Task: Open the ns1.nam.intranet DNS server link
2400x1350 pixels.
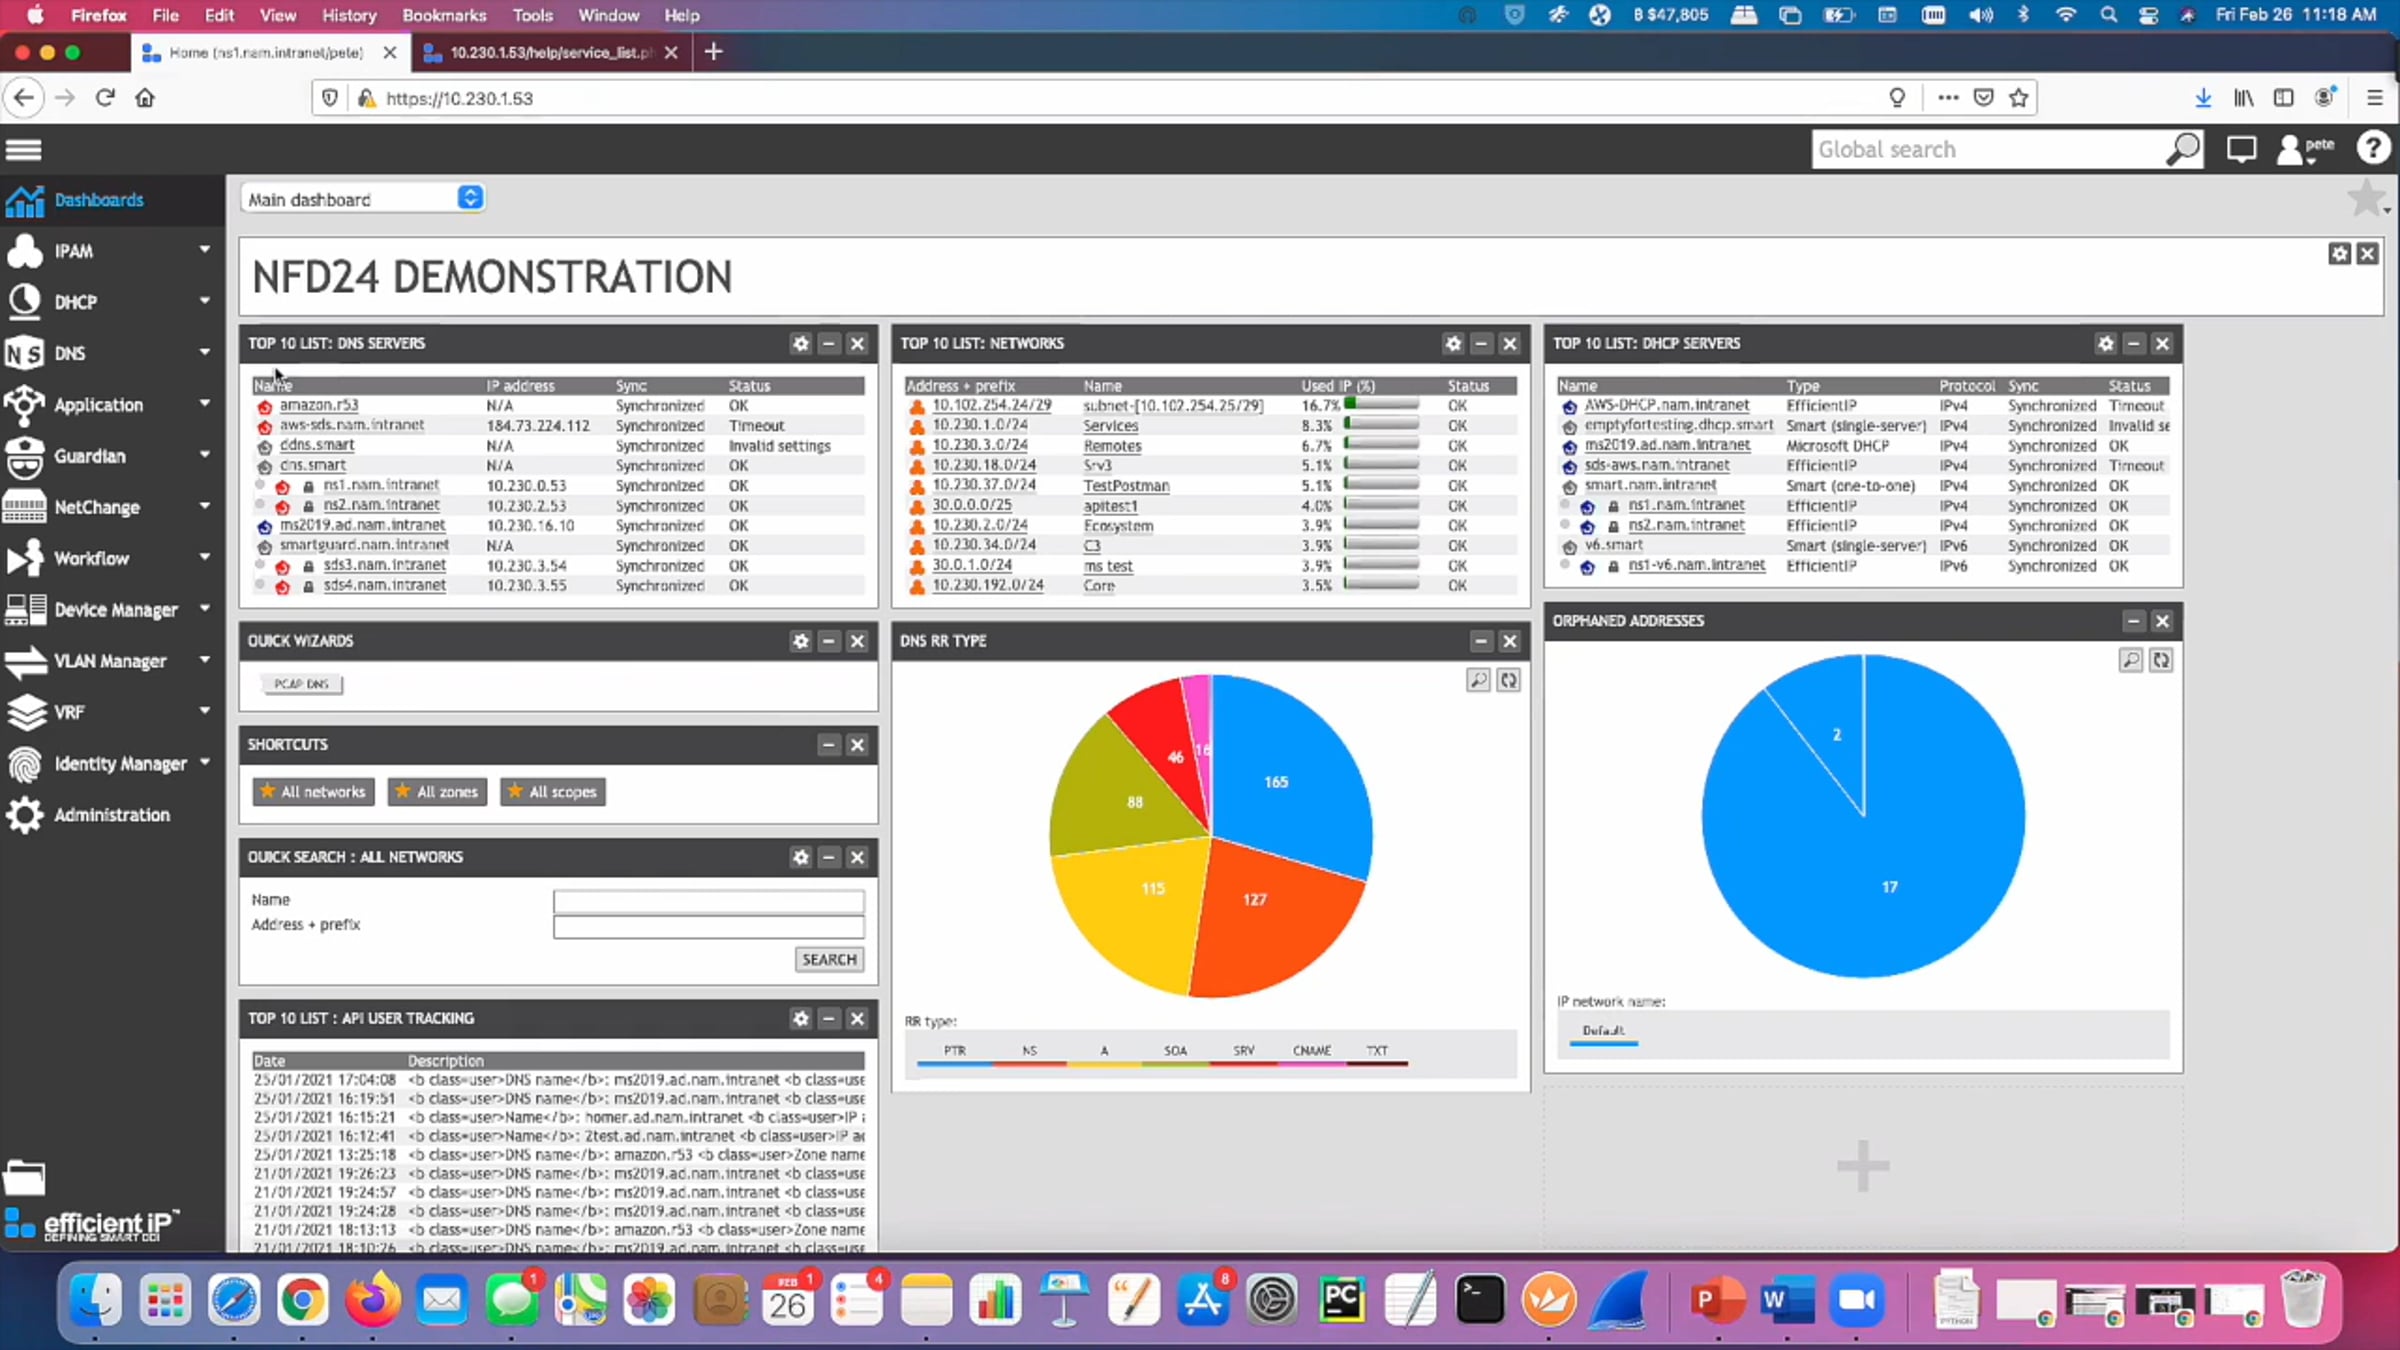Action: click(x=381, y=485)
